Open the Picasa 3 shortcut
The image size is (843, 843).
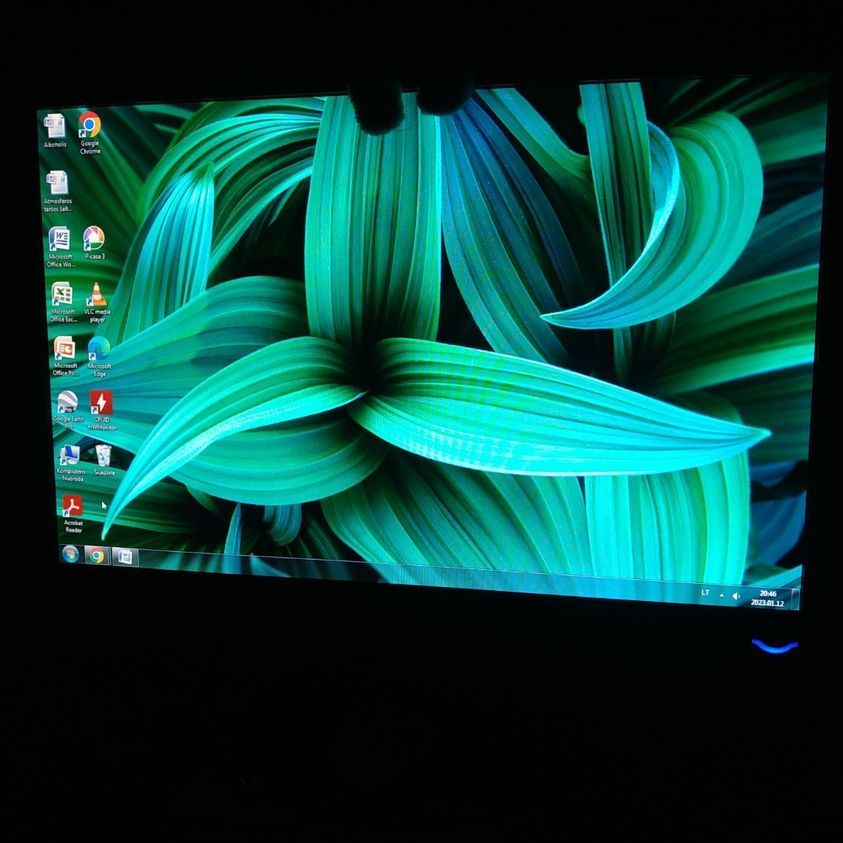click(94, 239)
